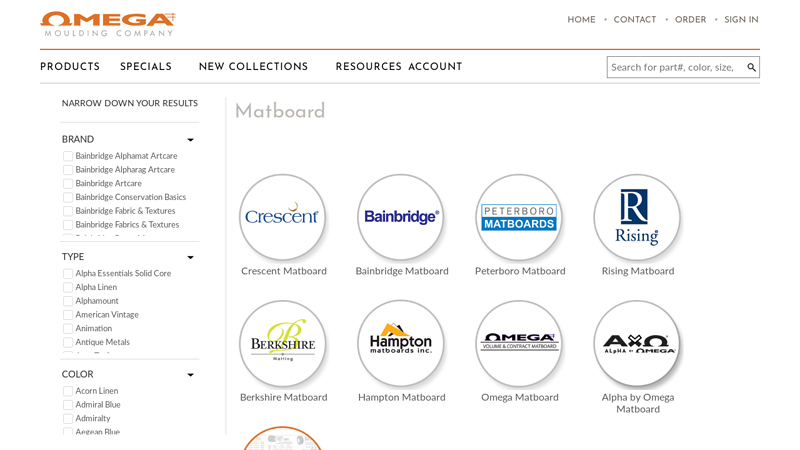The height and width of the screenshot is (450, 800).
Task: Click the Hampton Matboards Inc. logo
Action: pos(400,343)
